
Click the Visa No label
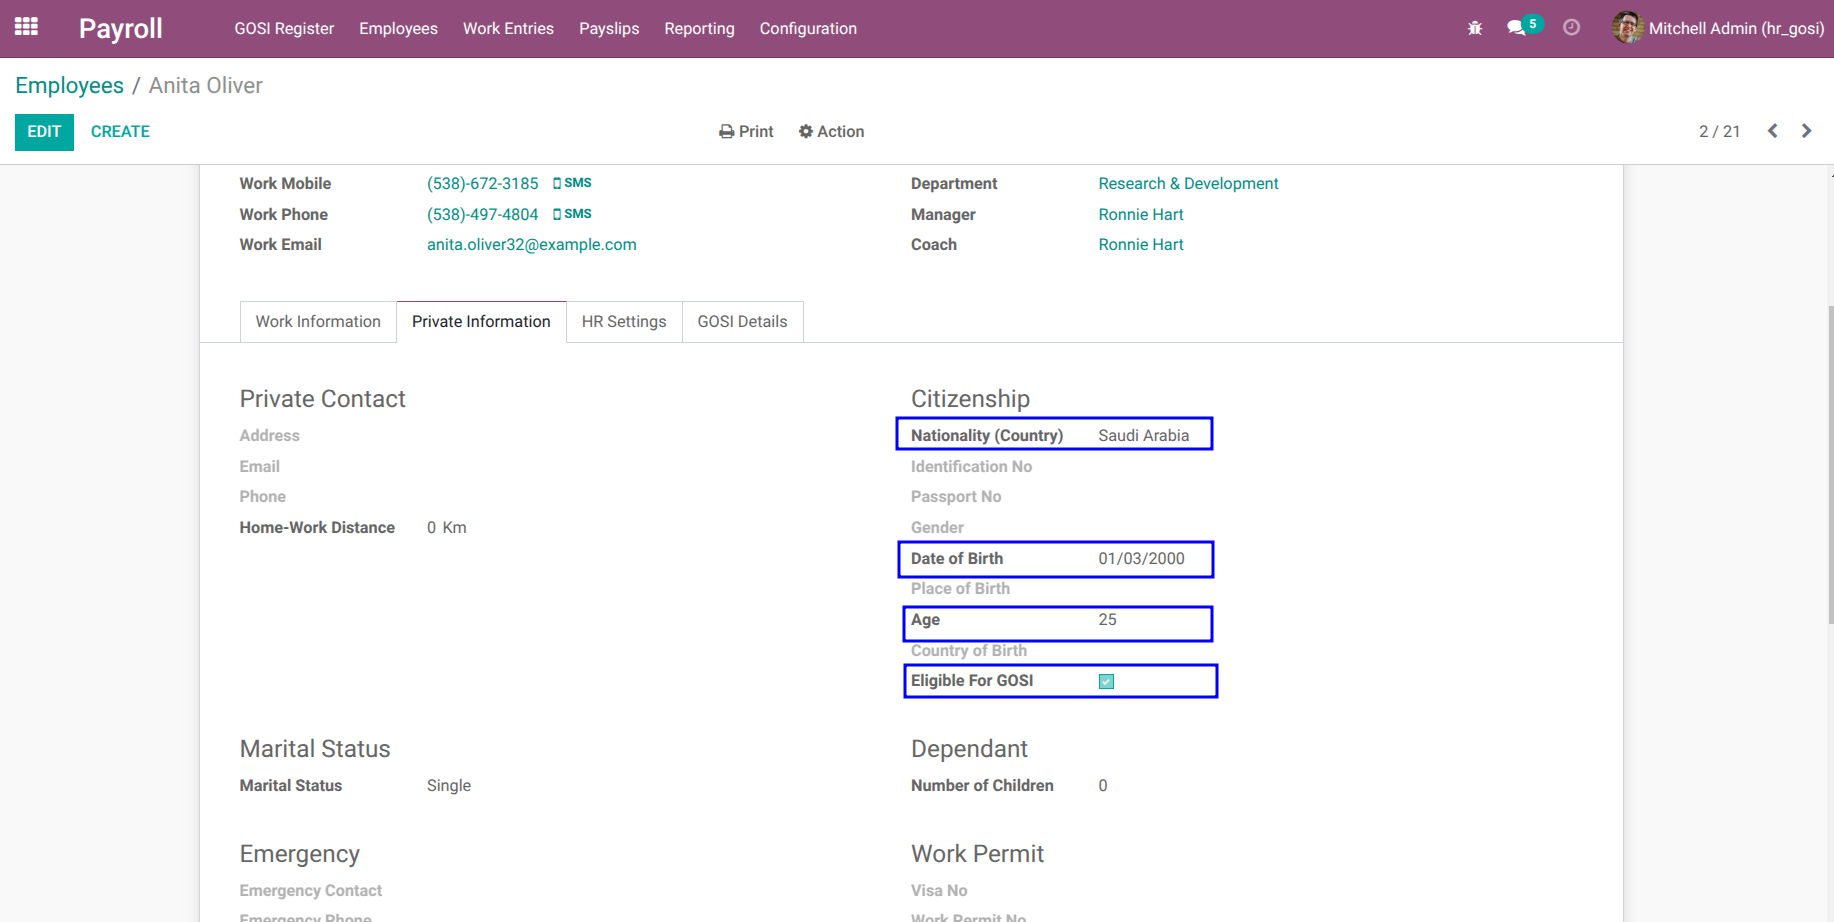939,891
